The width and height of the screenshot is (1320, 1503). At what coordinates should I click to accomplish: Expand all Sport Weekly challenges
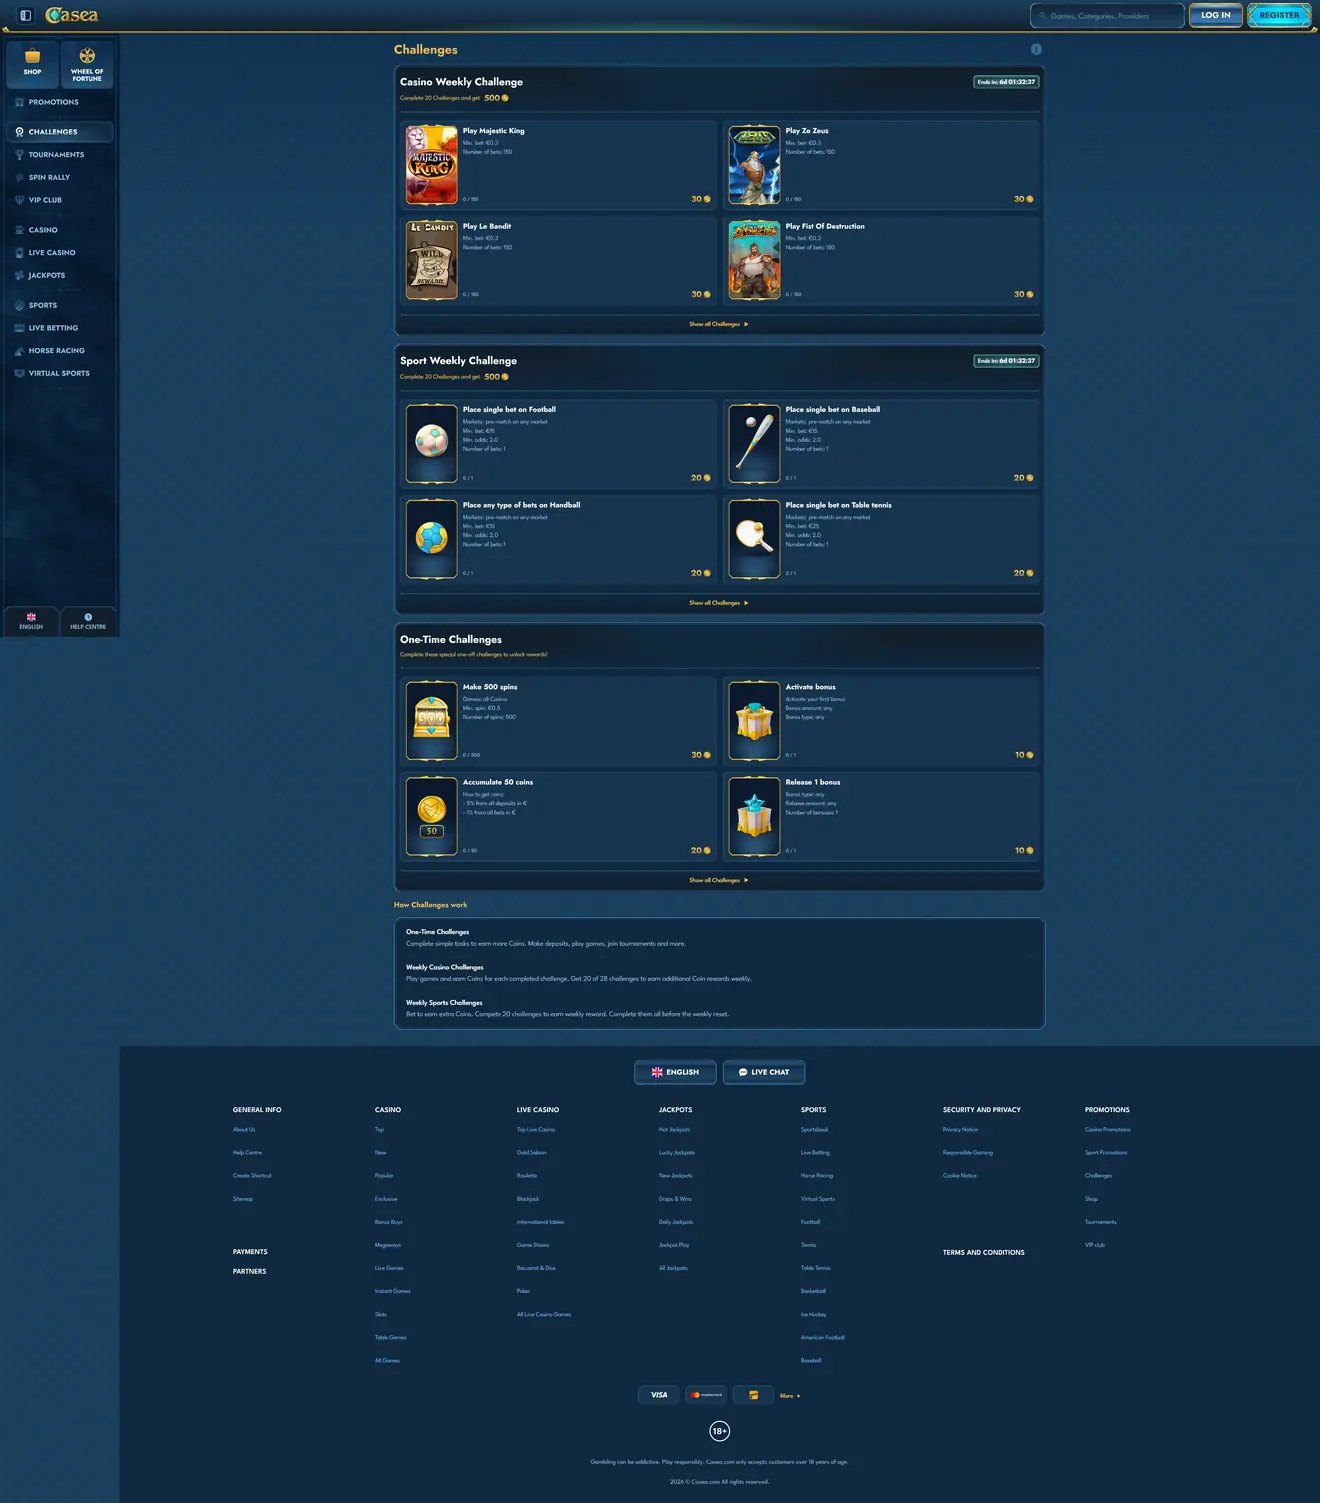point(719,603)
